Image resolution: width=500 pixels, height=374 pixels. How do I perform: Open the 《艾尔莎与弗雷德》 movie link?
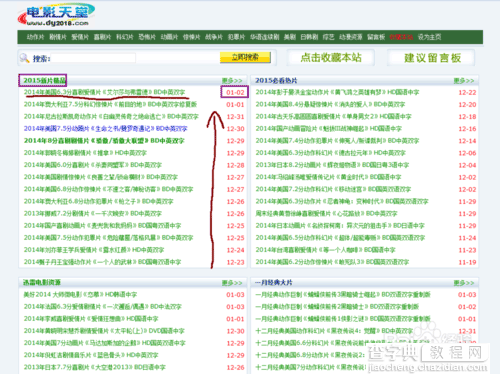[104, 92]
